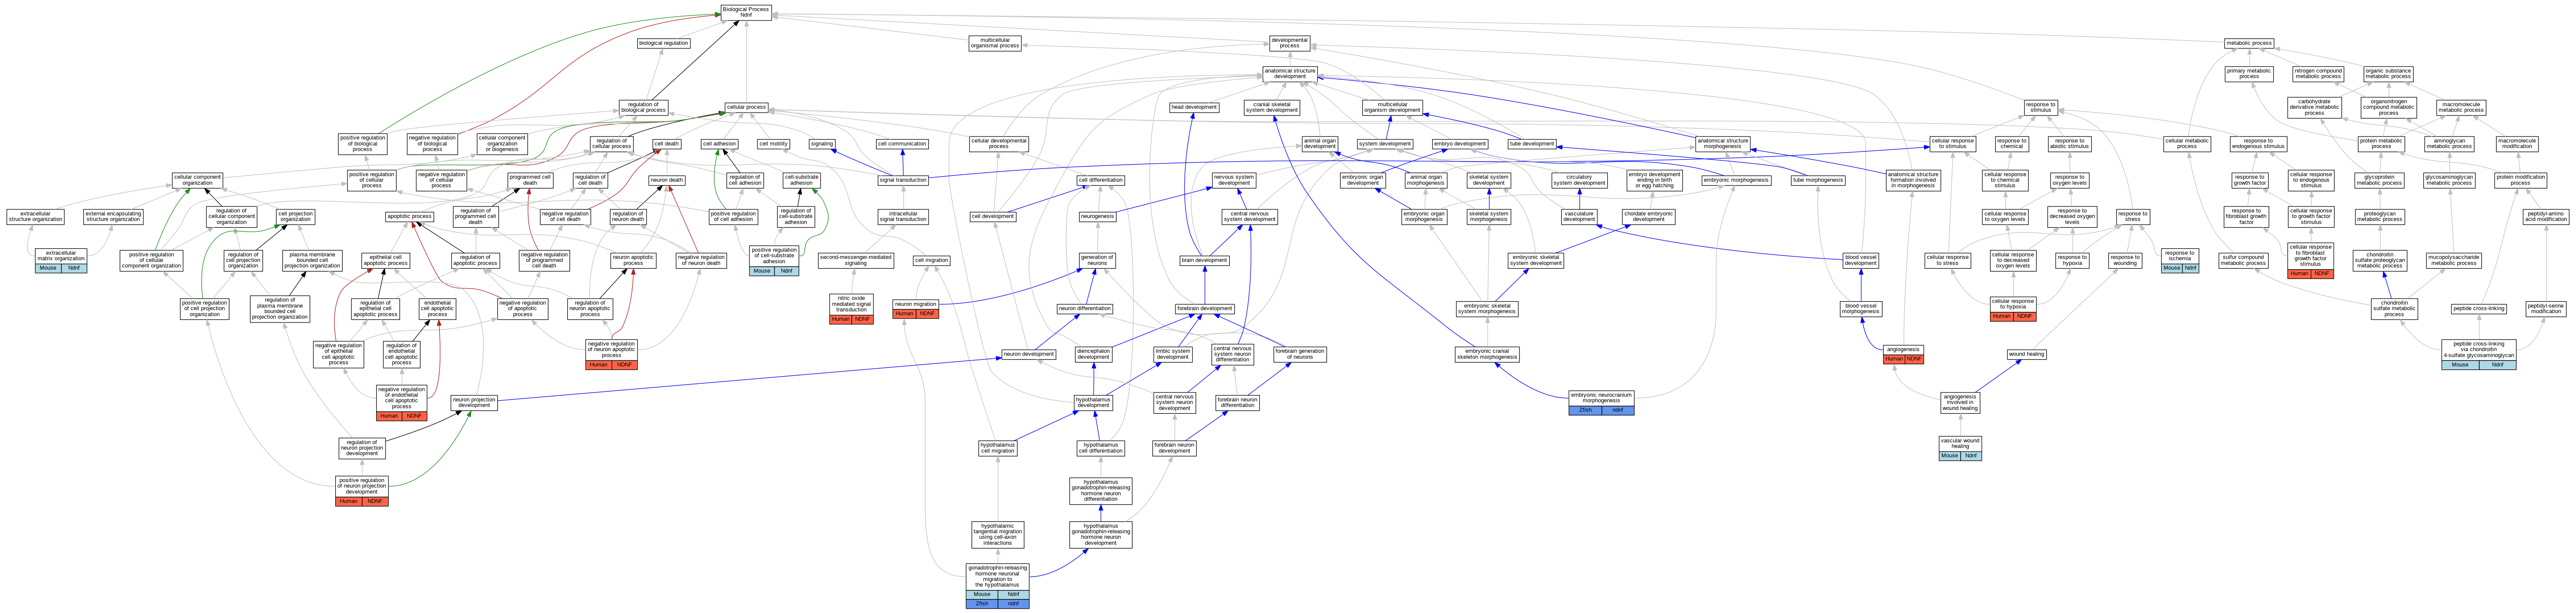
Task: Select the 'cellular response to hypoxia' node
Action: (2013, 308)
